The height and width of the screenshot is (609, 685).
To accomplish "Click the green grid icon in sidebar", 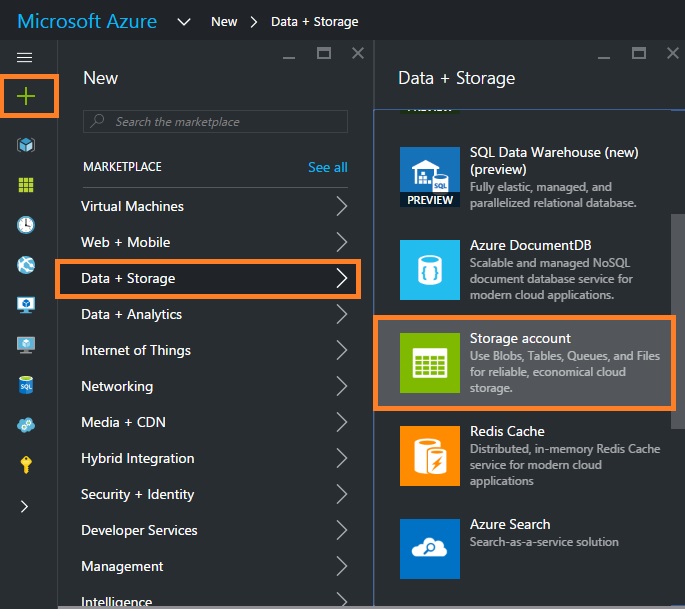I will pos(26,185).
